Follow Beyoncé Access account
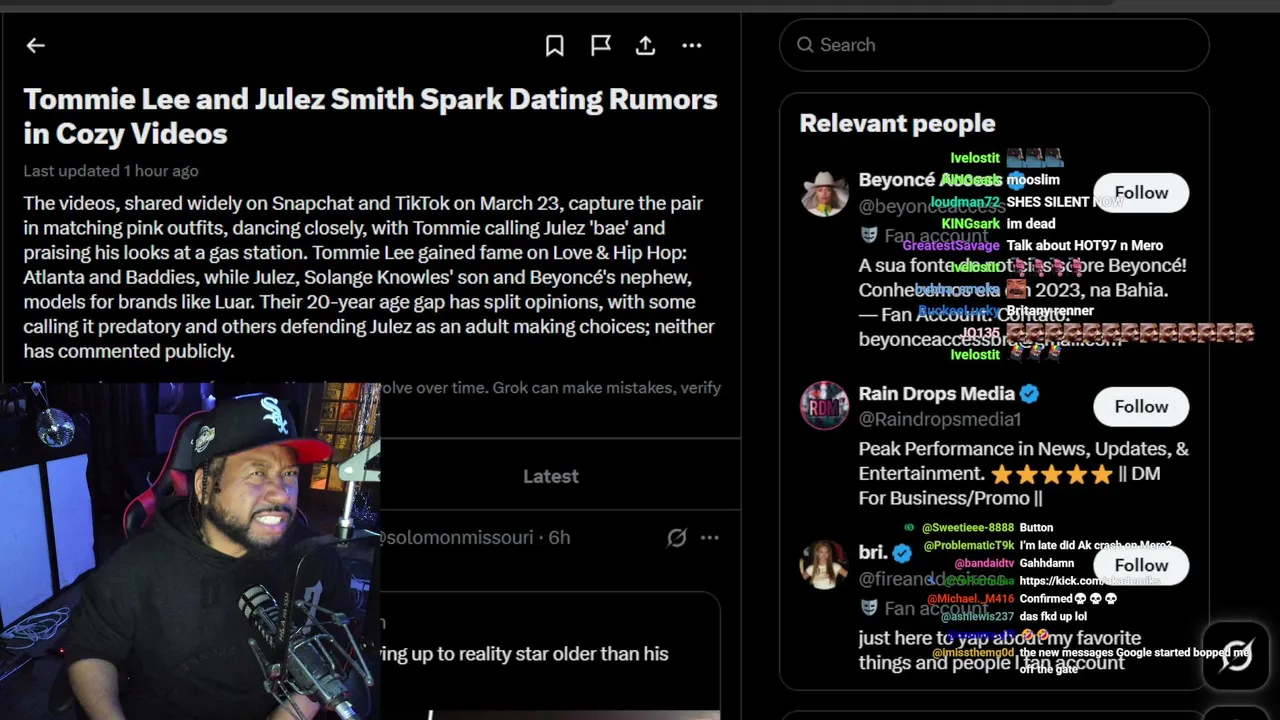The image size is (1280, 720). (x=1141, y=193)
